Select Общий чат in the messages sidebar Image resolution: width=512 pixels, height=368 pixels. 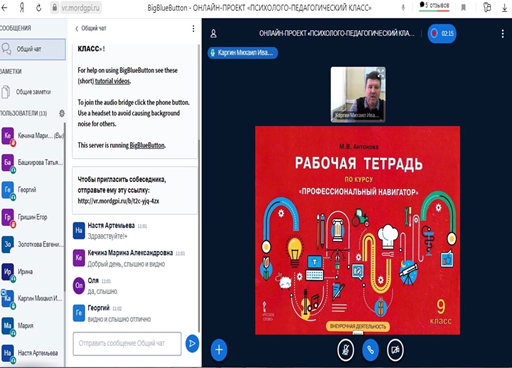pyautogui.click(x=33, y=49)
